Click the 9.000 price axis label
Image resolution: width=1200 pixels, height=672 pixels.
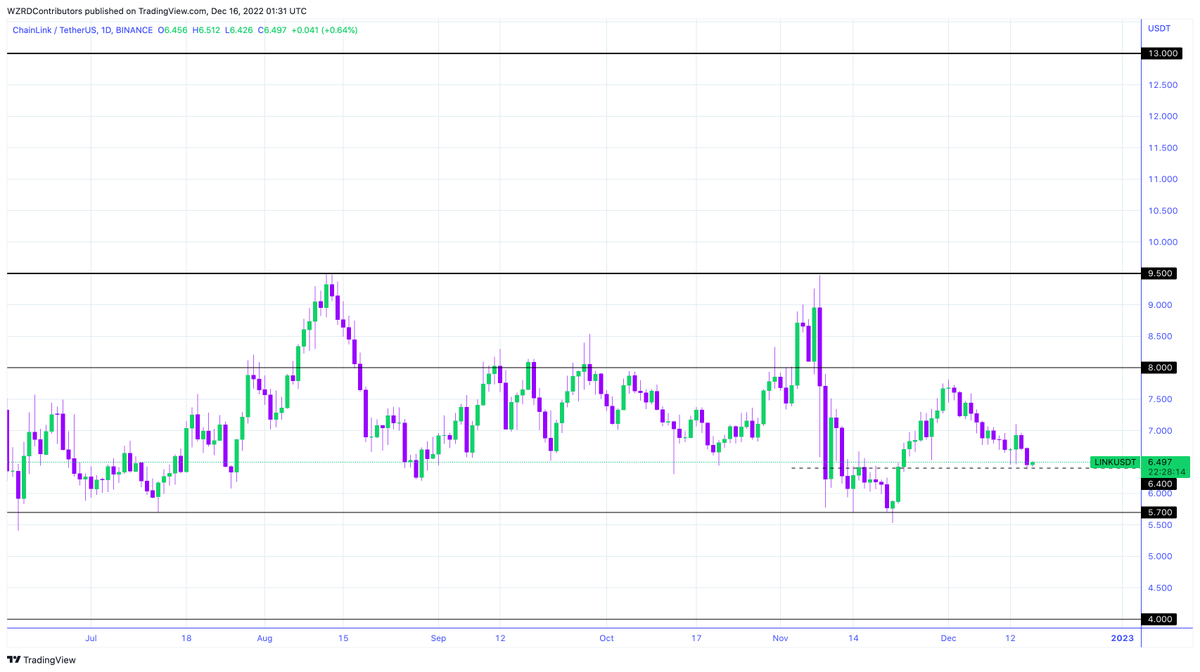(x=1160, y=305)
